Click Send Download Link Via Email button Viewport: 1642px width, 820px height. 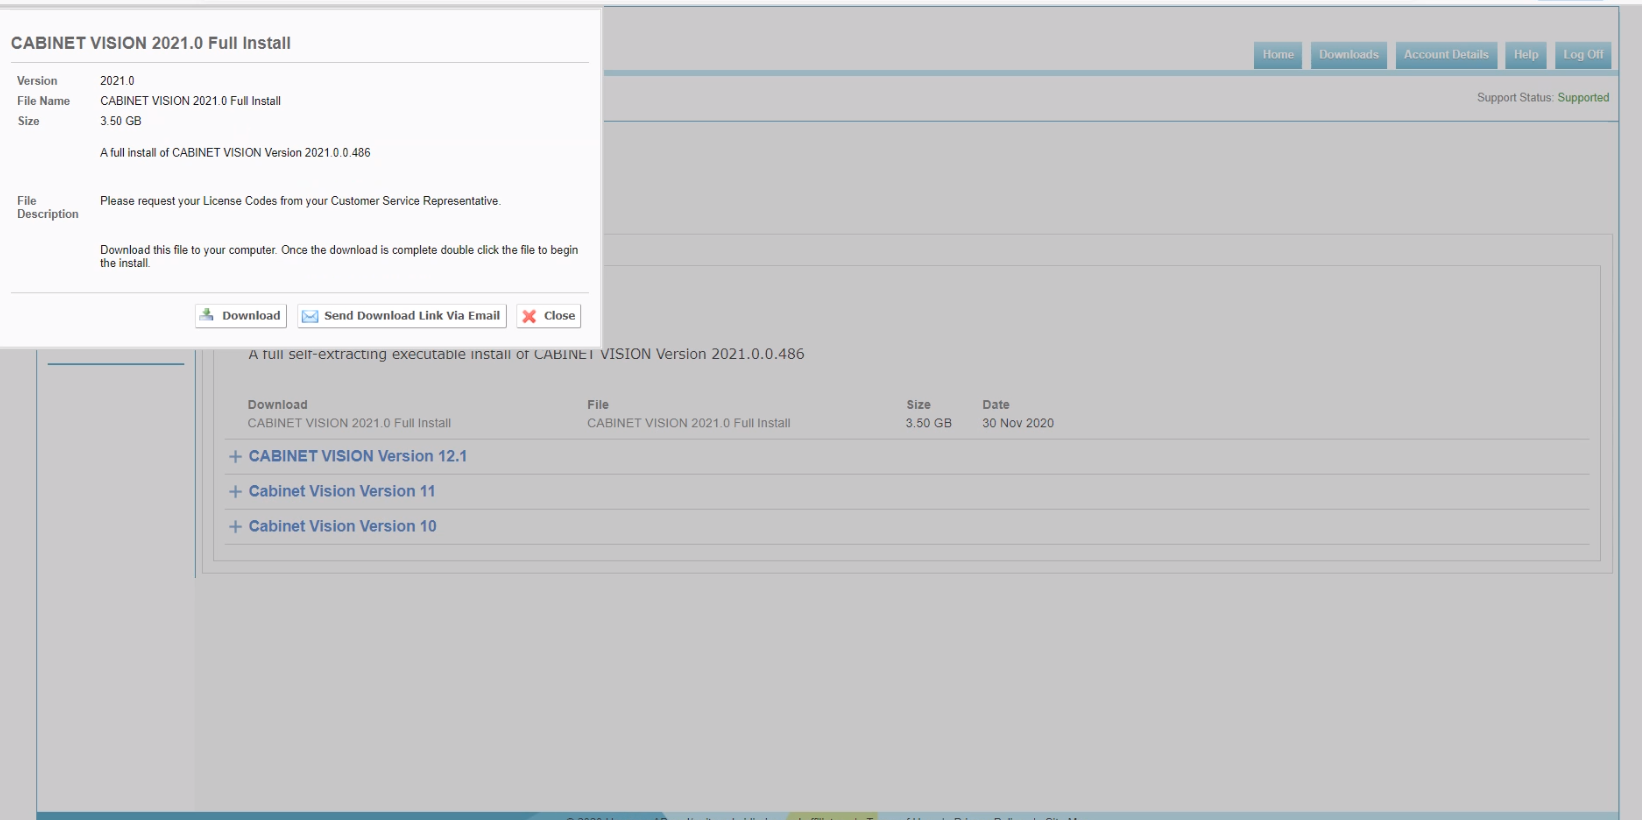click(402, 316)
